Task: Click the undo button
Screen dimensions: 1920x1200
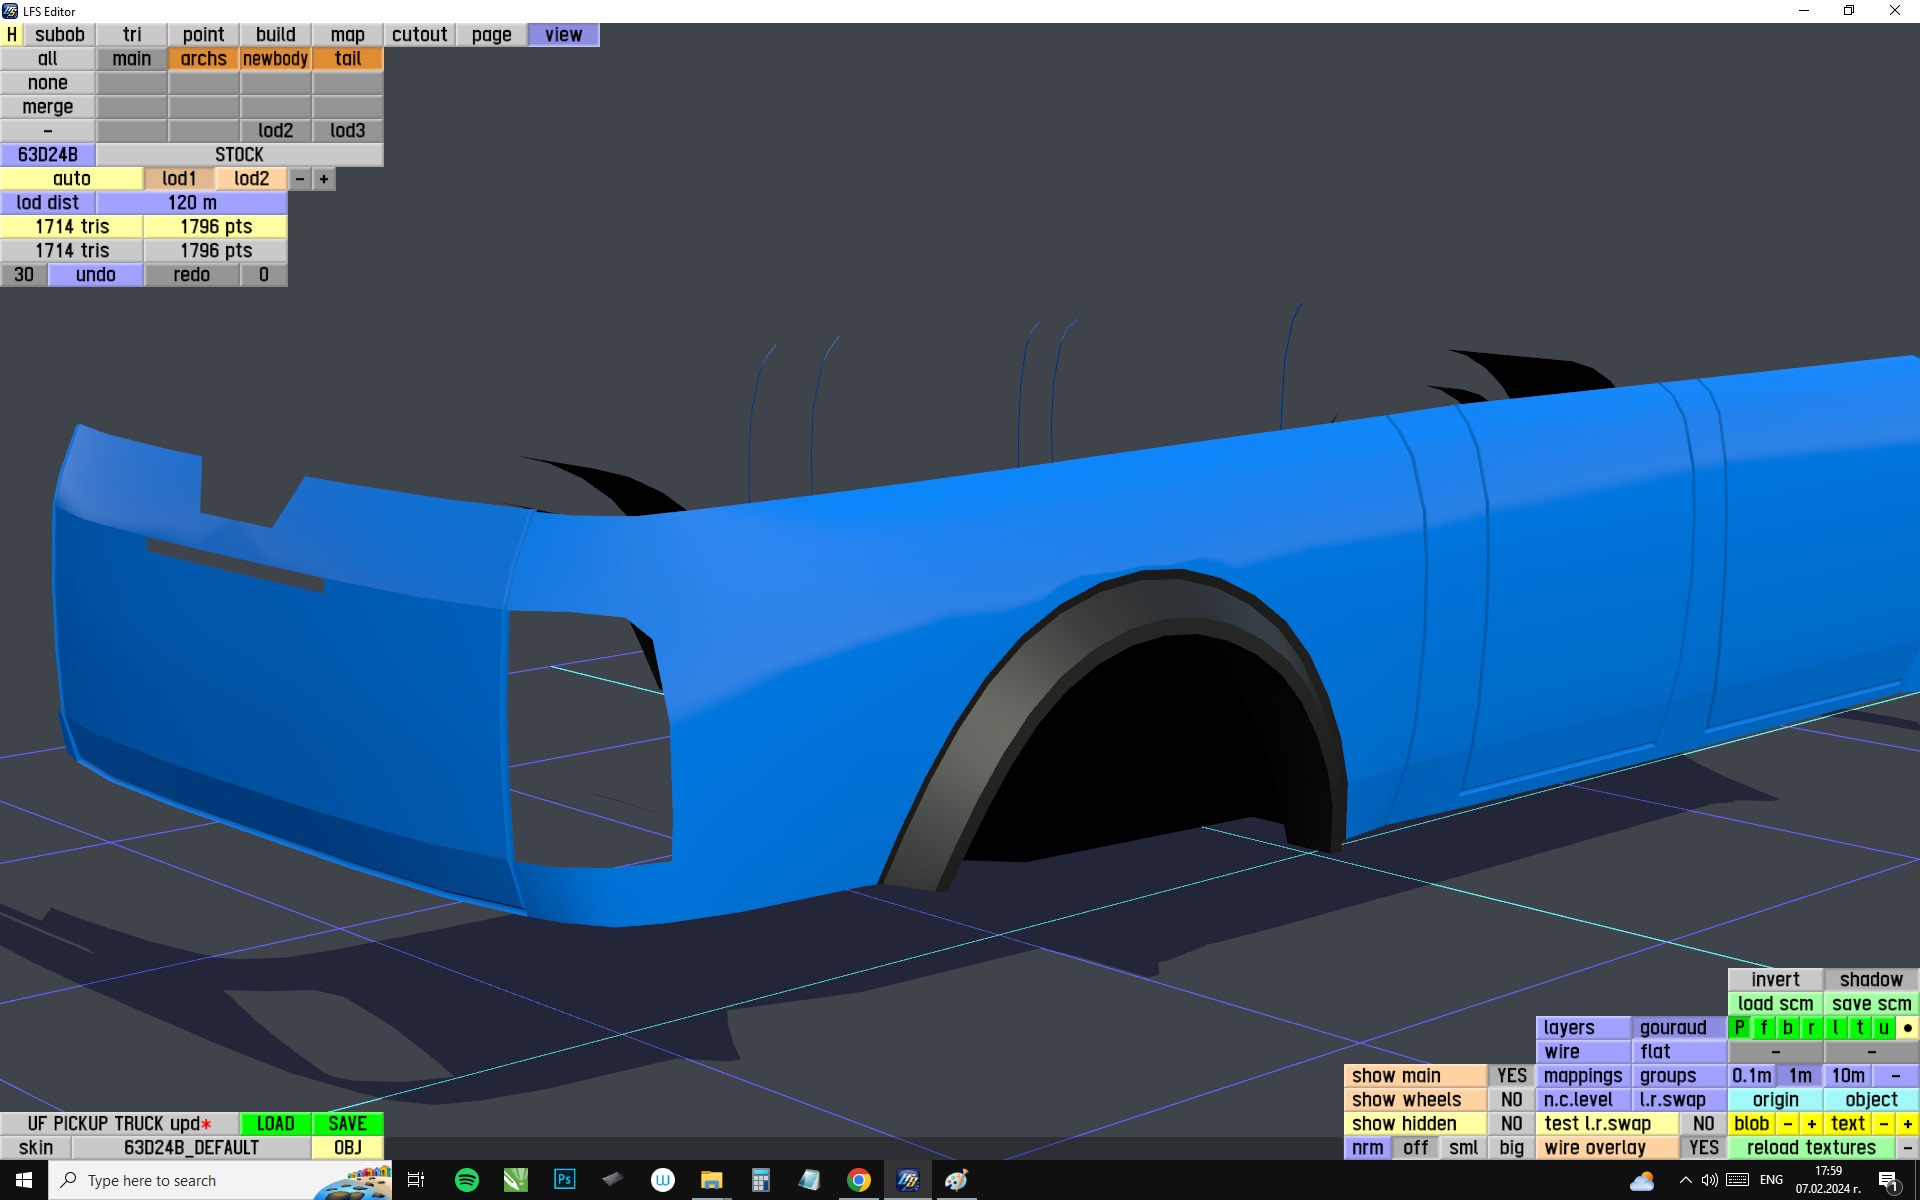Action: pos(96,274)
